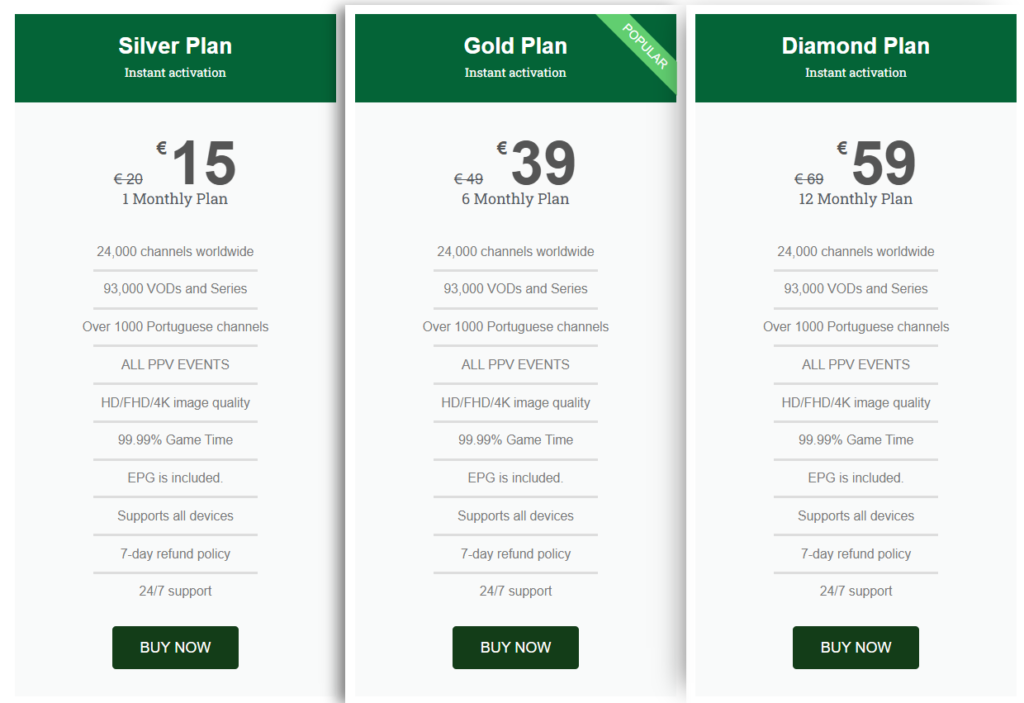
Task: Click the crossed-out €20 old price
Action: [x=128, y=180]
